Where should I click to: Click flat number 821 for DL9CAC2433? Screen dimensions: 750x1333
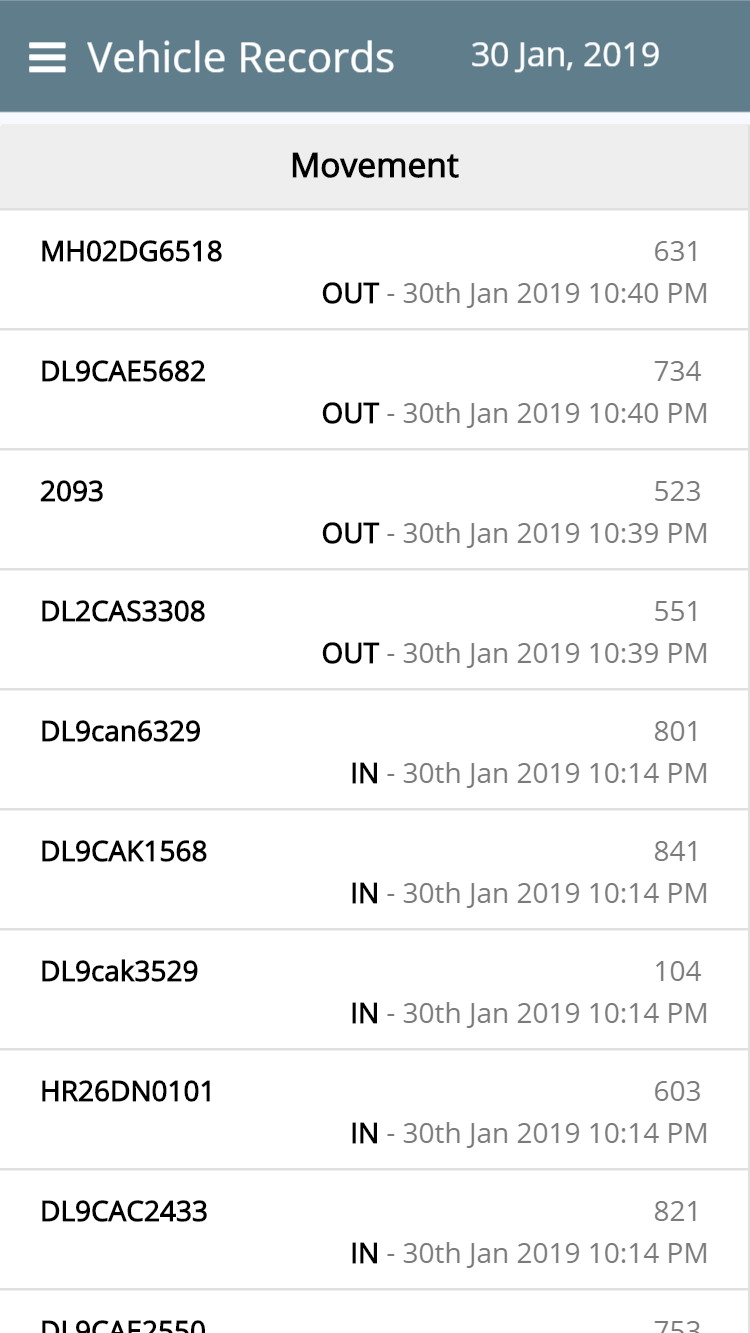677,1211
